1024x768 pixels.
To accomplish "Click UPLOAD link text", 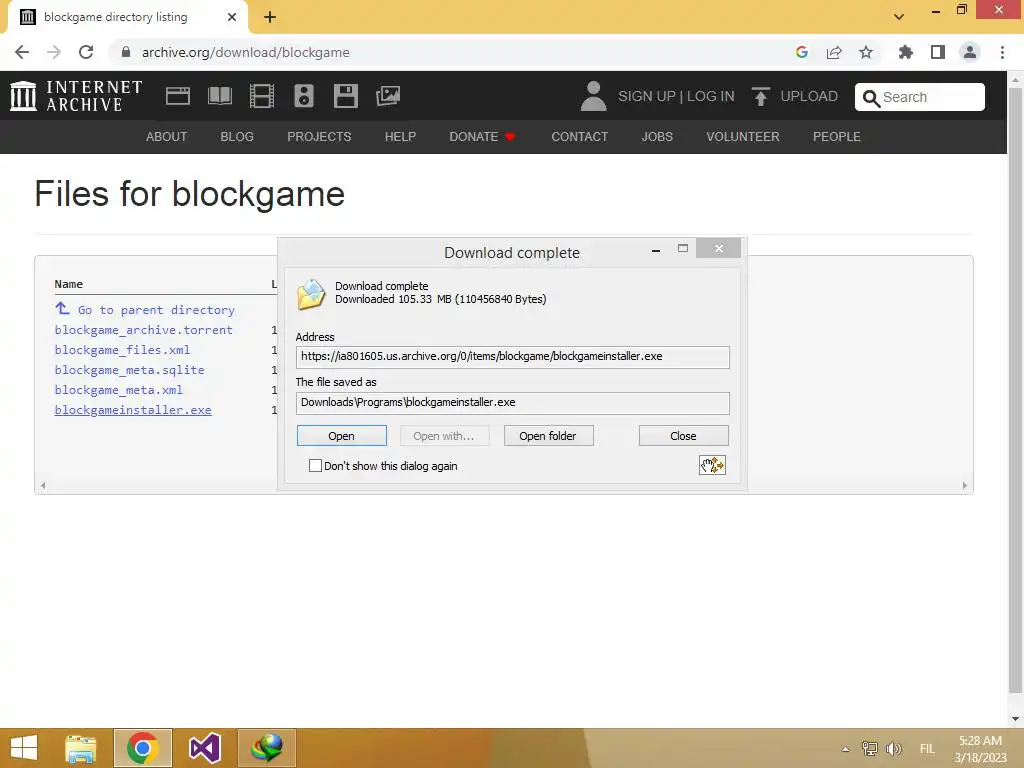I will click(809, 96).
